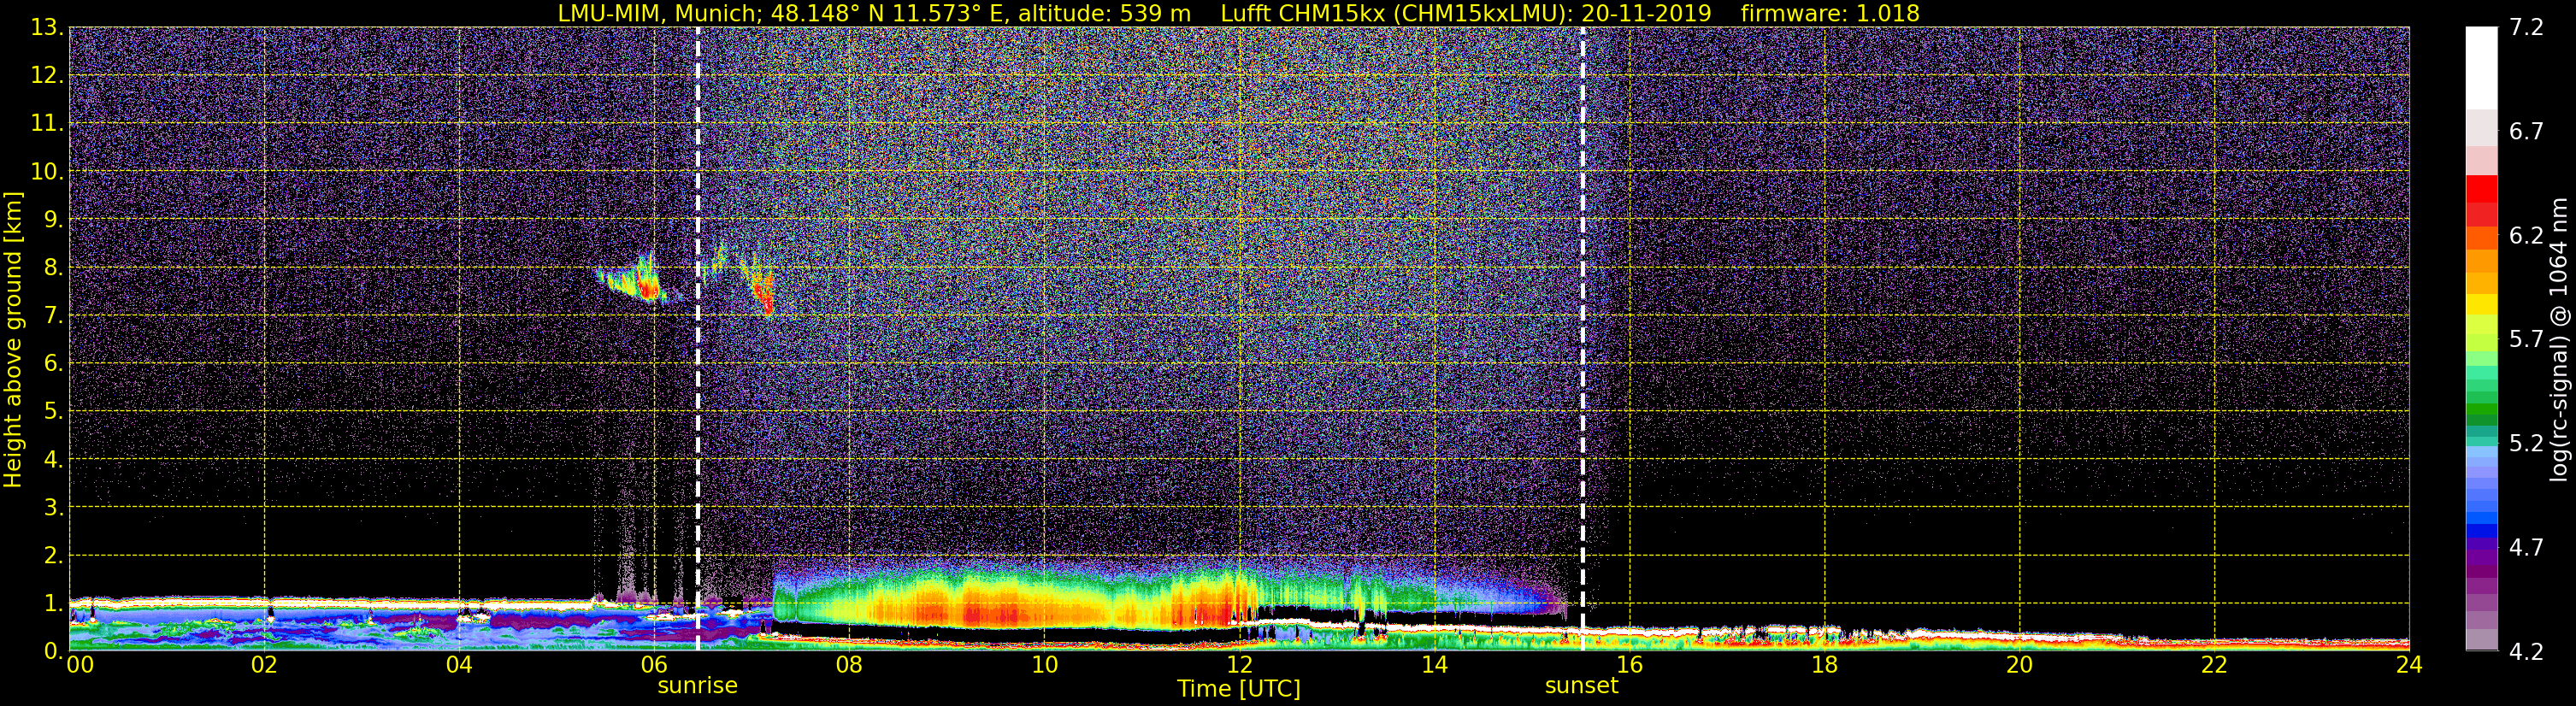Viewport: 2576px width, 706px height.
Task: Click the 1 tick on the height axis
Action: click(x=52, y=603)
